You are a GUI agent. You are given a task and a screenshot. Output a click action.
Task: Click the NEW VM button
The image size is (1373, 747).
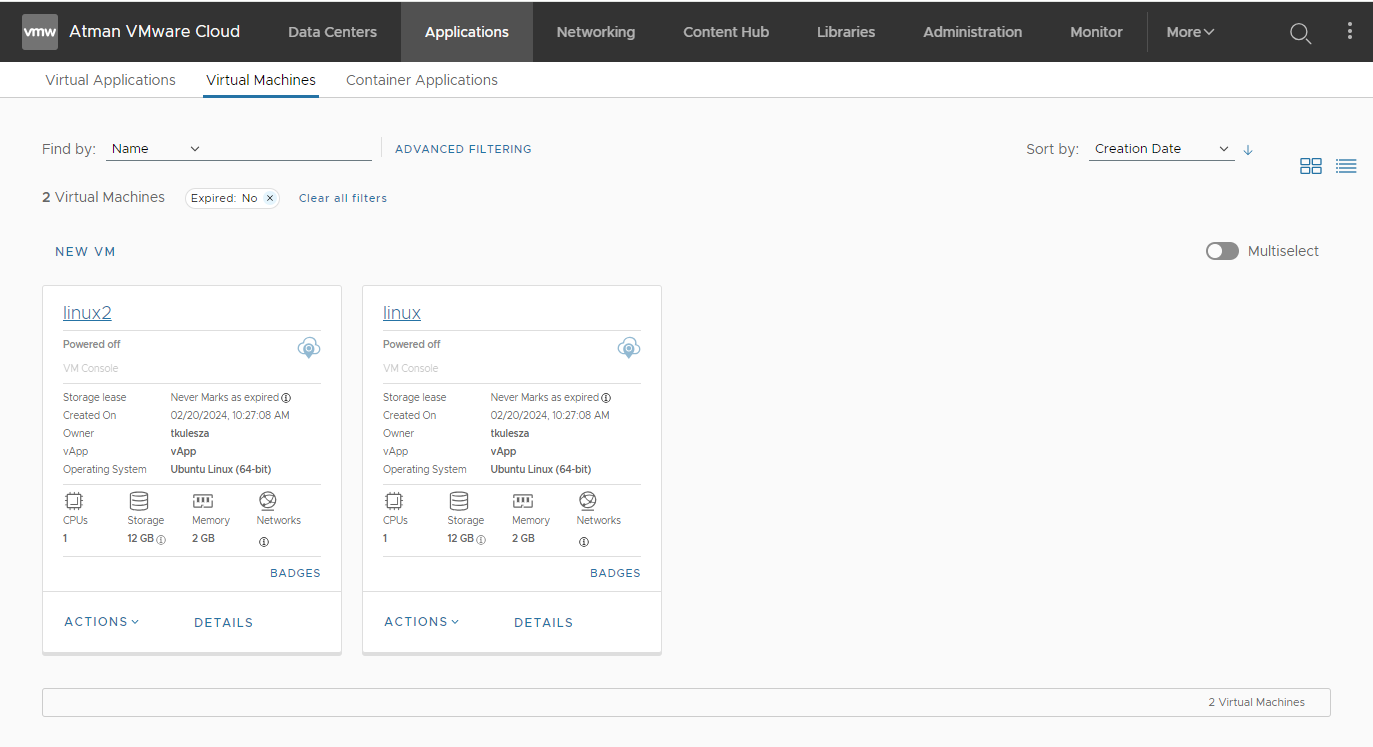point(85,252)
